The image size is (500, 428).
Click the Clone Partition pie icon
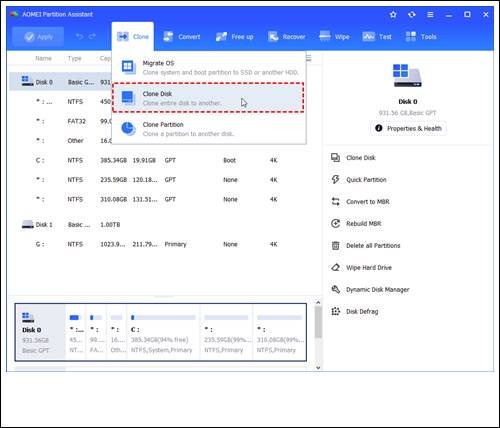[x=128, y=129]
